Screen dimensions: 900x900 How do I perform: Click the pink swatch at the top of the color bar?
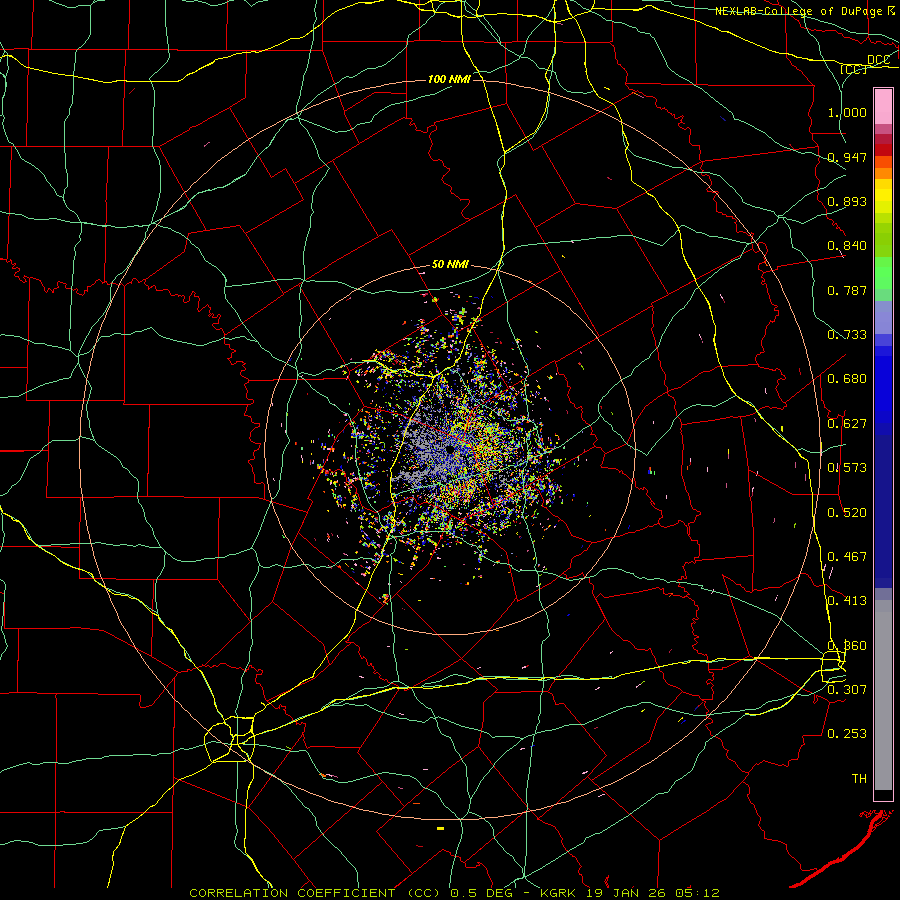(883, 106)
